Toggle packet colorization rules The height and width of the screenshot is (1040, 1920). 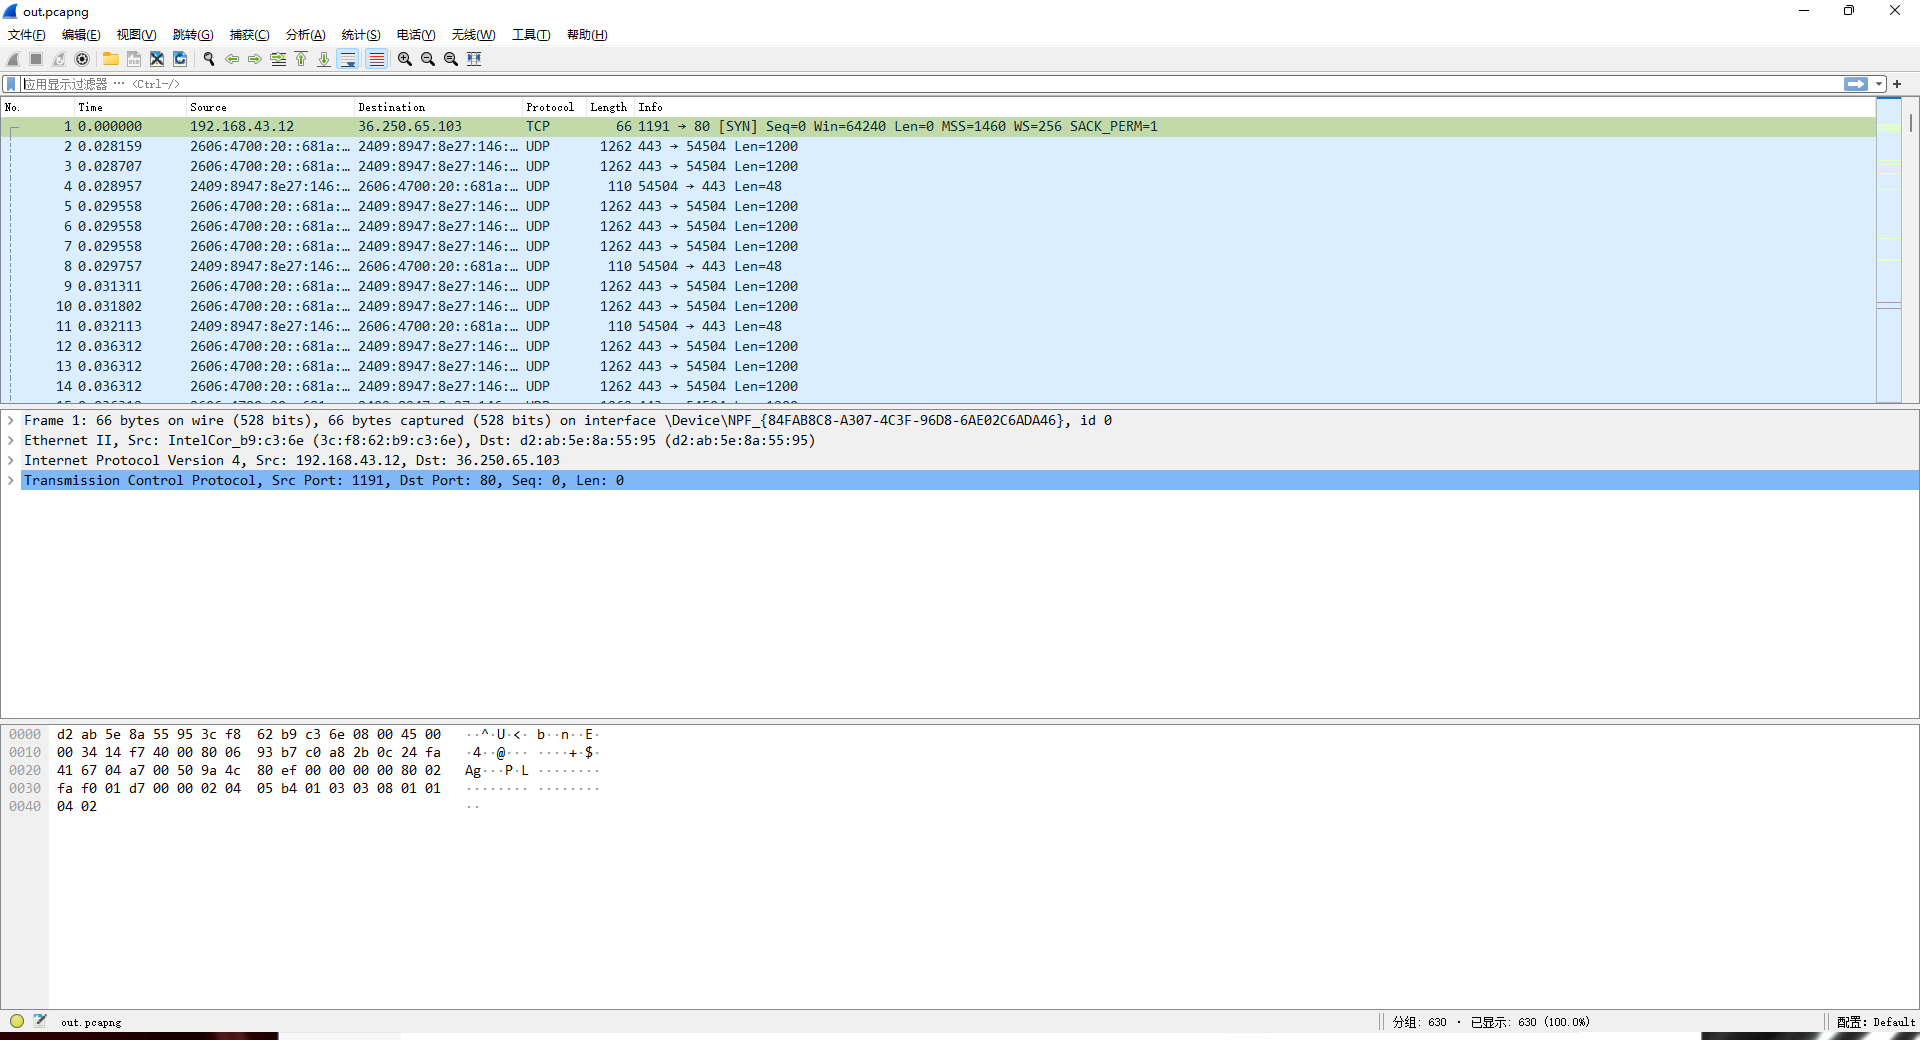pos(376,59)
